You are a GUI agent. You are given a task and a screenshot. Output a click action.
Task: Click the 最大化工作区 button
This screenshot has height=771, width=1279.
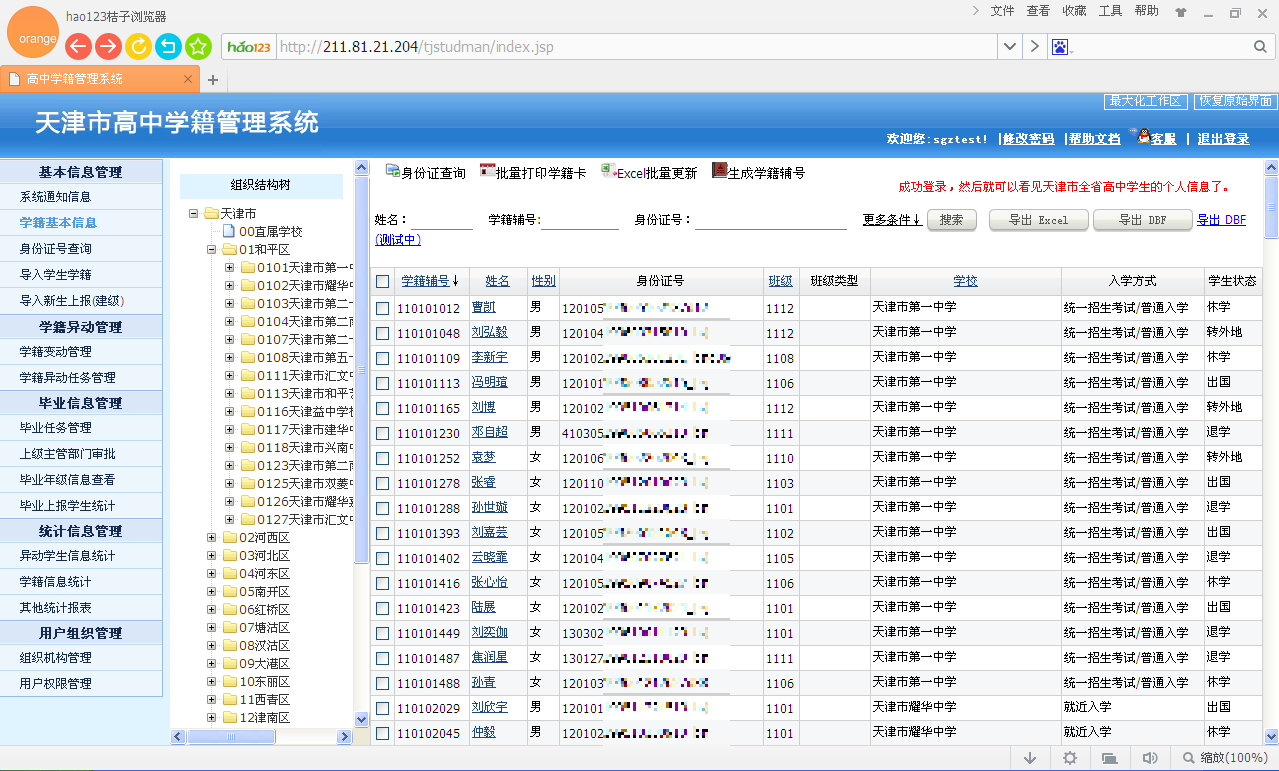click(x=1146, y=101)
